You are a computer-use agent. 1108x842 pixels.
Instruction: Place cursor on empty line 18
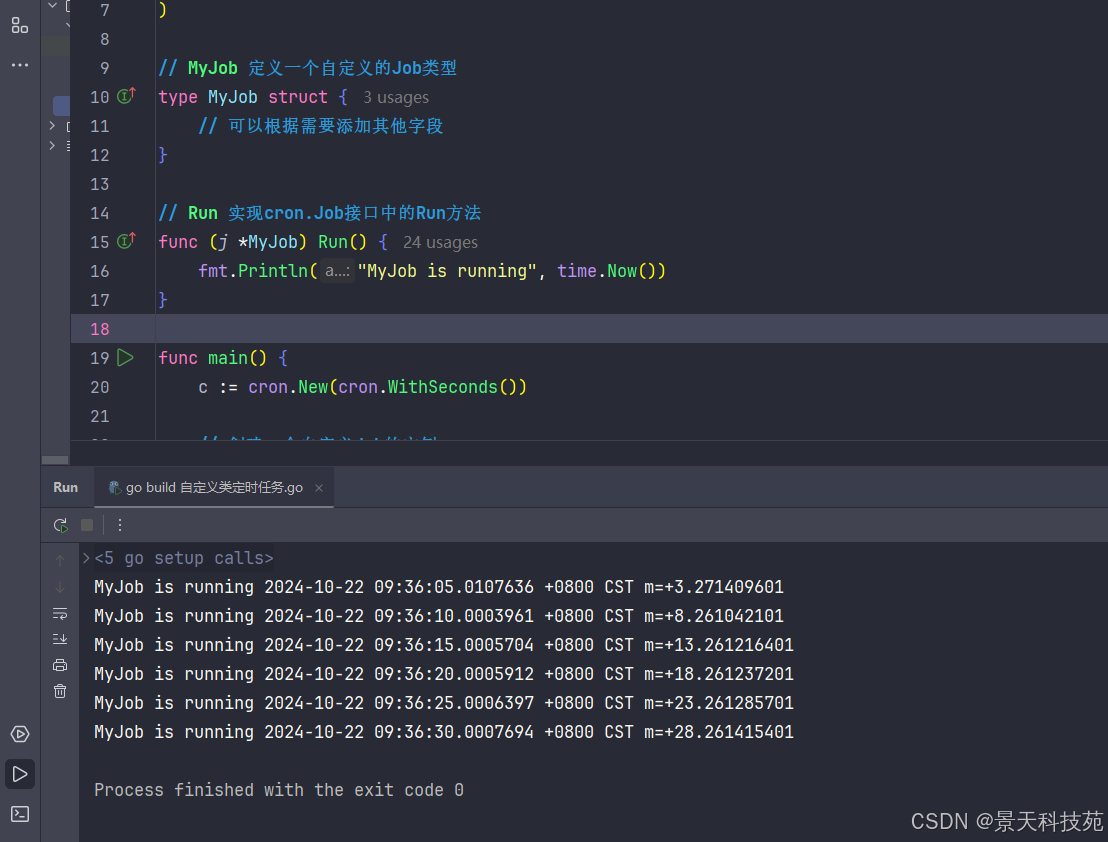pos(629,329)
